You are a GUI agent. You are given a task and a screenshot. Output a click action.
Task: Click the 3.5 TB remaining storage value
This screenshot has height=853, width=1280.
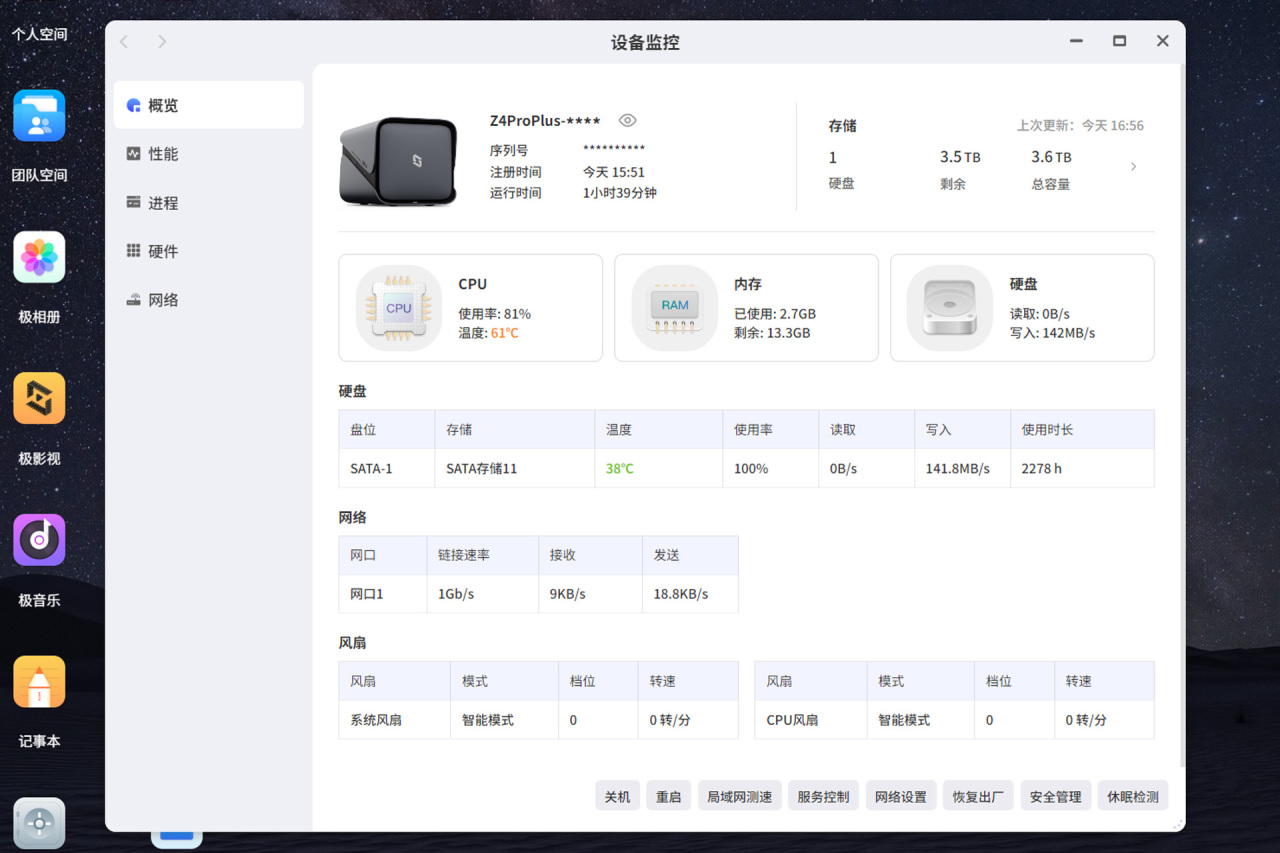click(x=960, y=157)
